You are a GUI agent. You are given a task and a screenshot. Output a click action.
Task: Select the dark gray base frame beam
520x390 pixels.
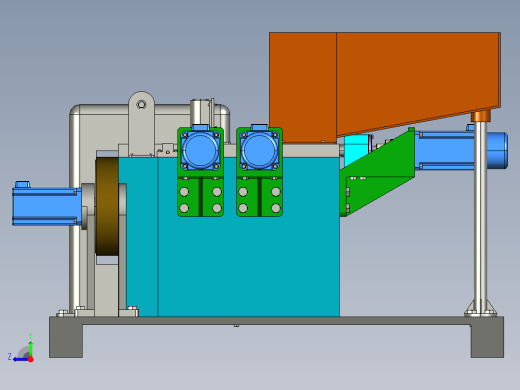277,321
